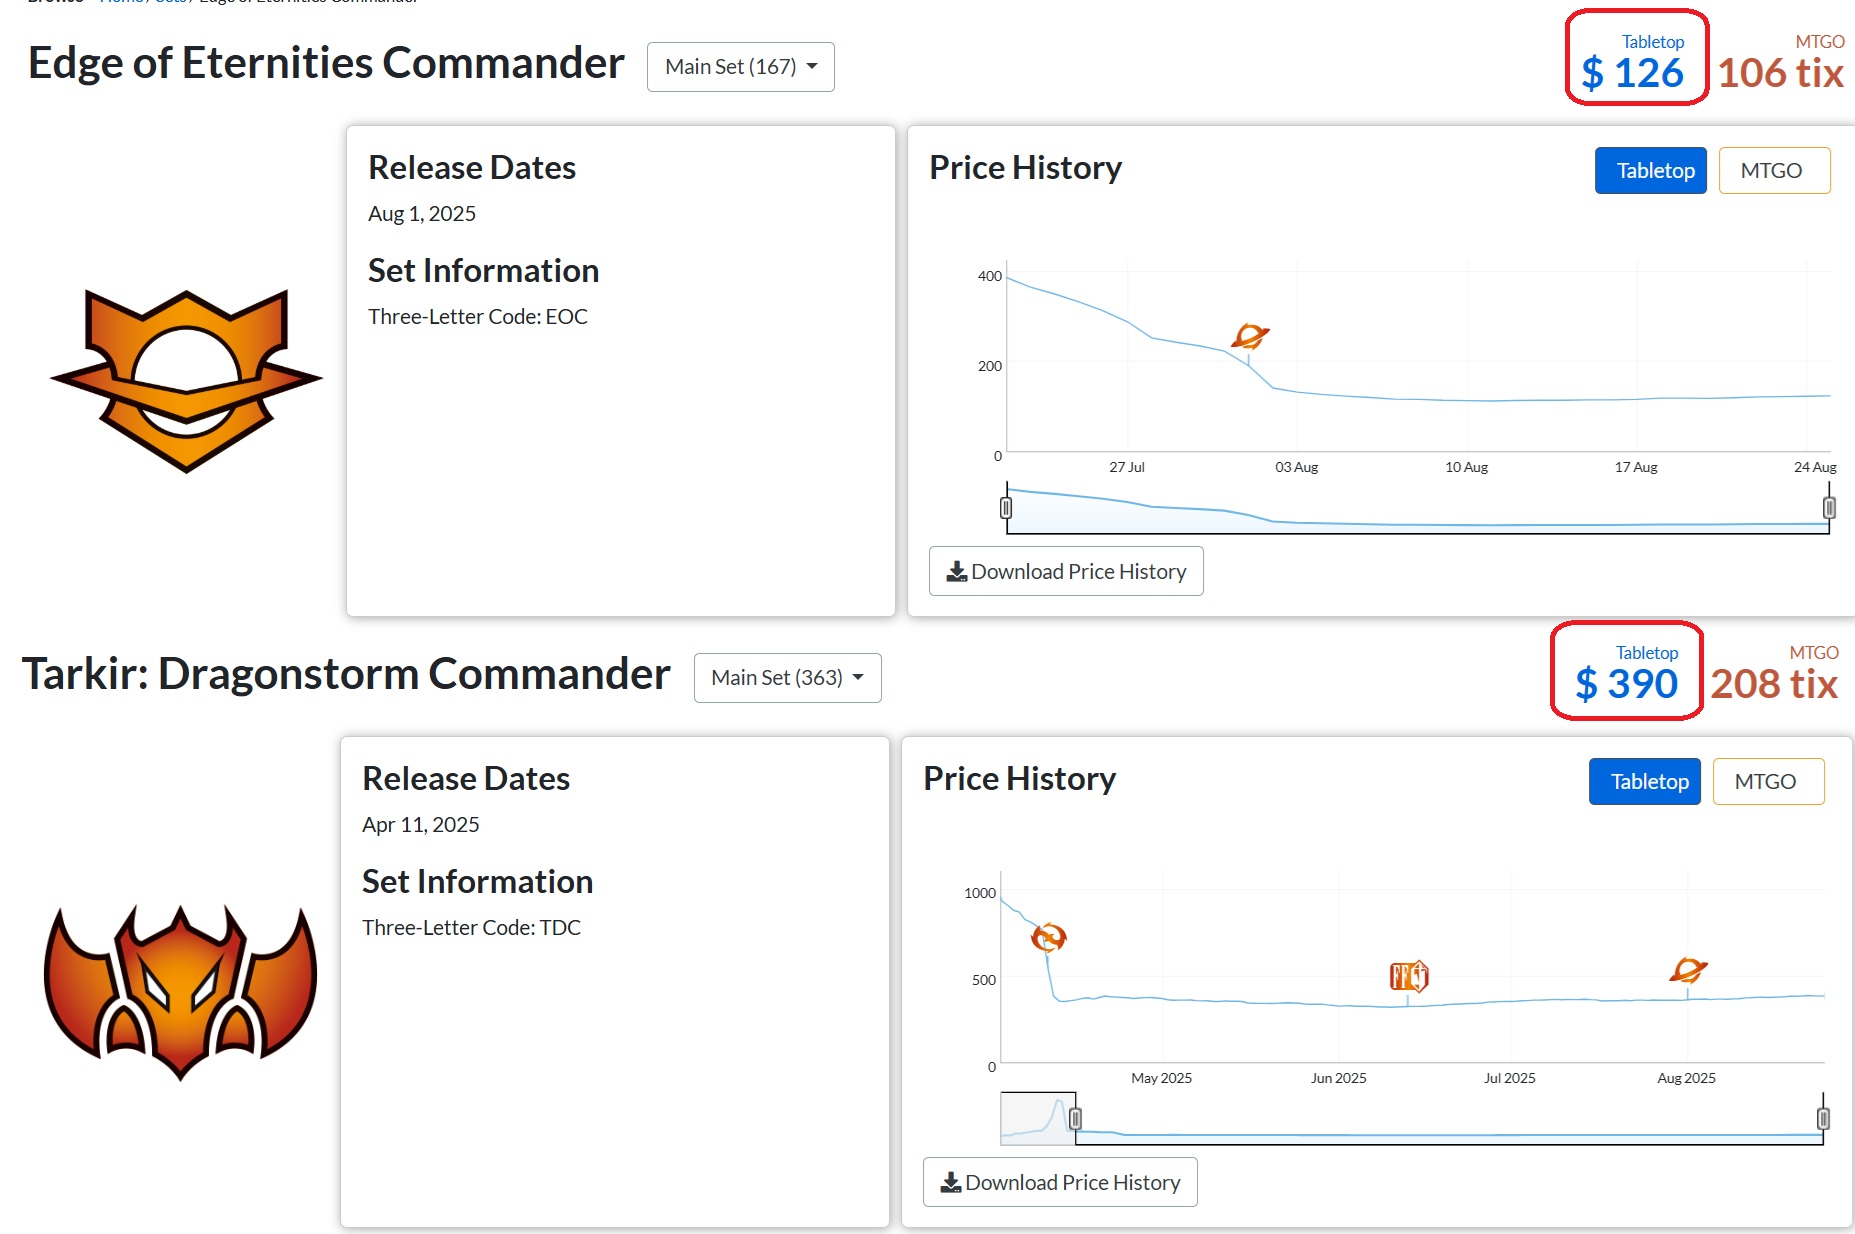Viewport: 1855px width, 1234px height.
Task: Click the 106 tix MTGO price
Action: click(1780, 72)
